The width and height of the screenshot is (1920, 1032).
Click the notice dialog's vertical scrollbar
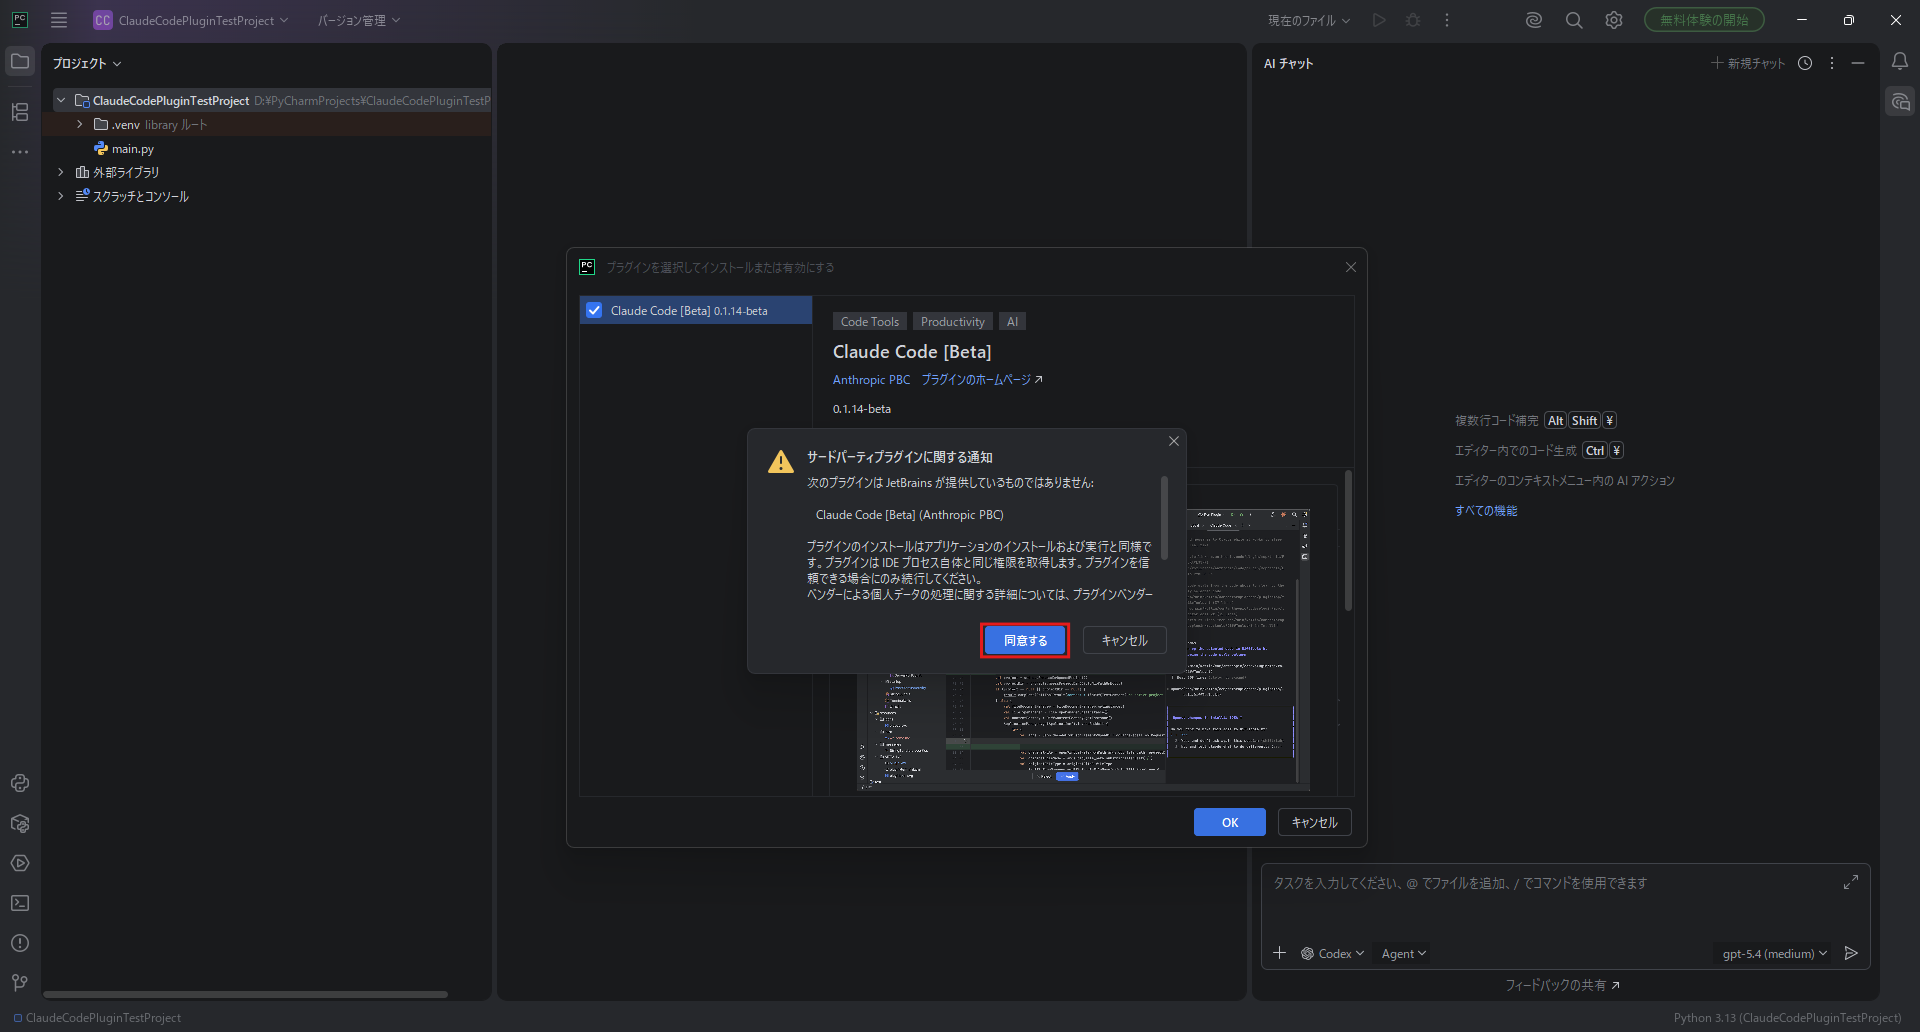tap(1164, 517)
